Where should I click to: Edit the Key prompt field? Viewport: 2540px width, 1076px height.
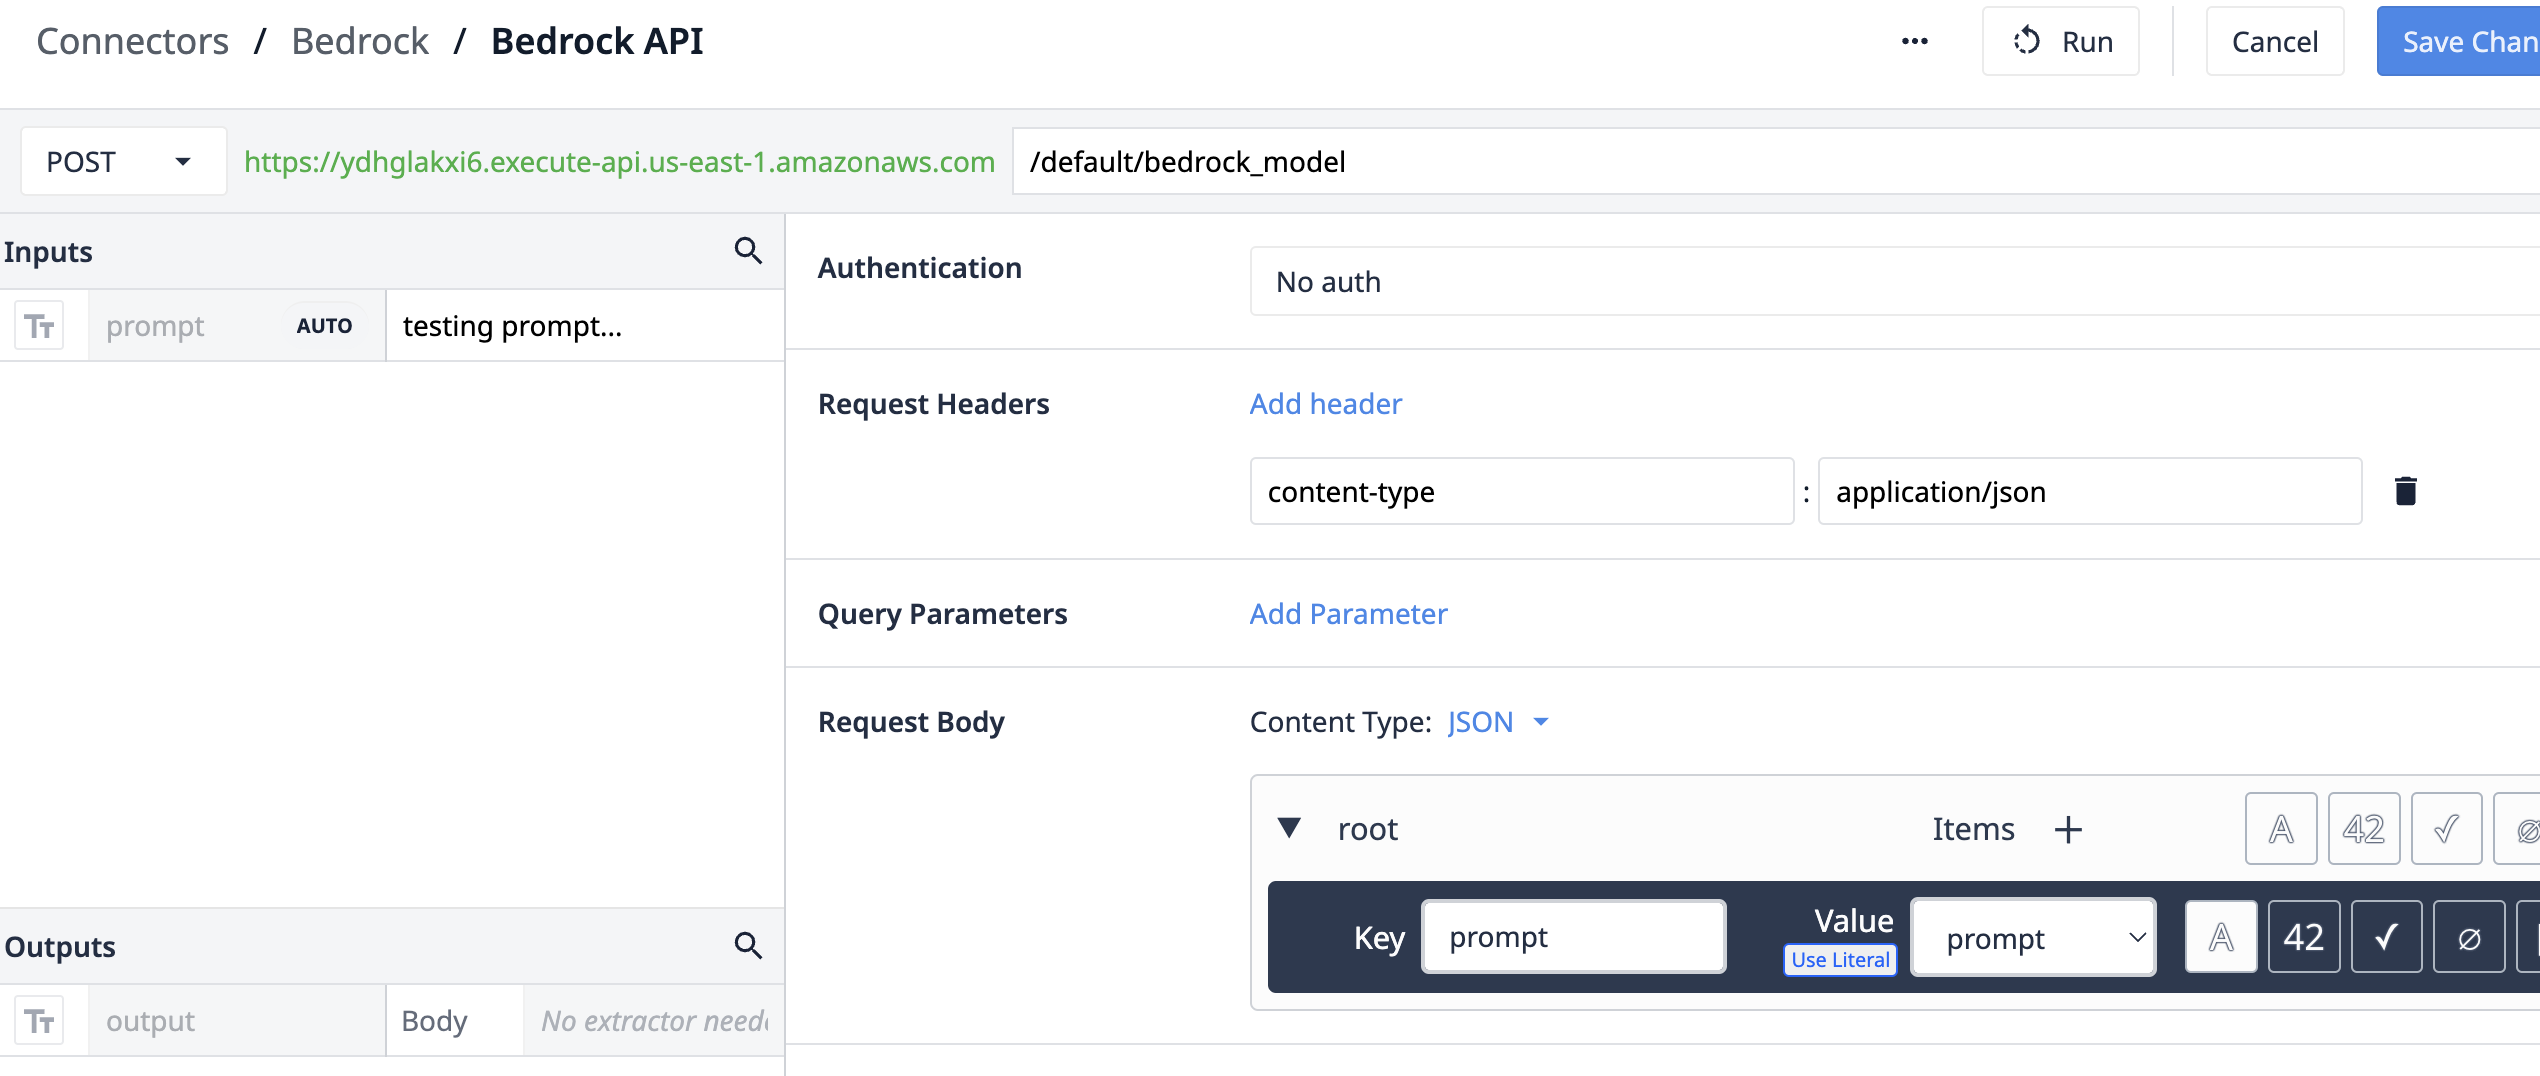click(1574, 937)
